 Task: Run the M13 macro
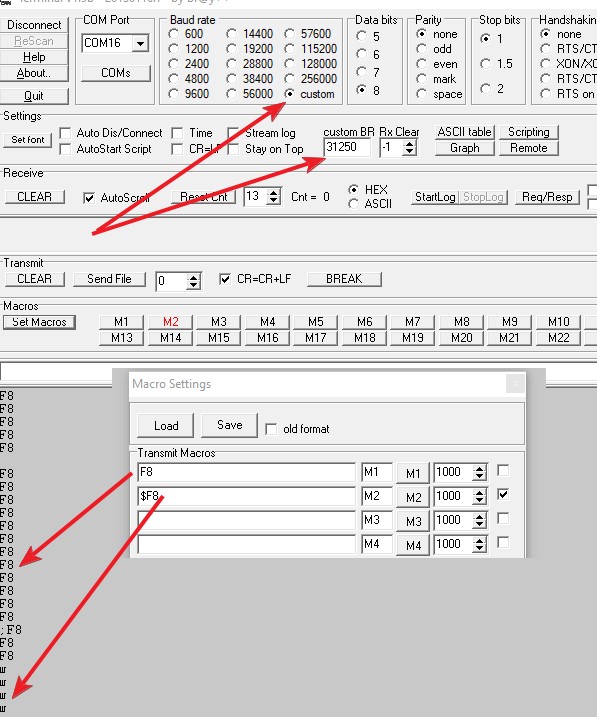click(x=122, y=338)
